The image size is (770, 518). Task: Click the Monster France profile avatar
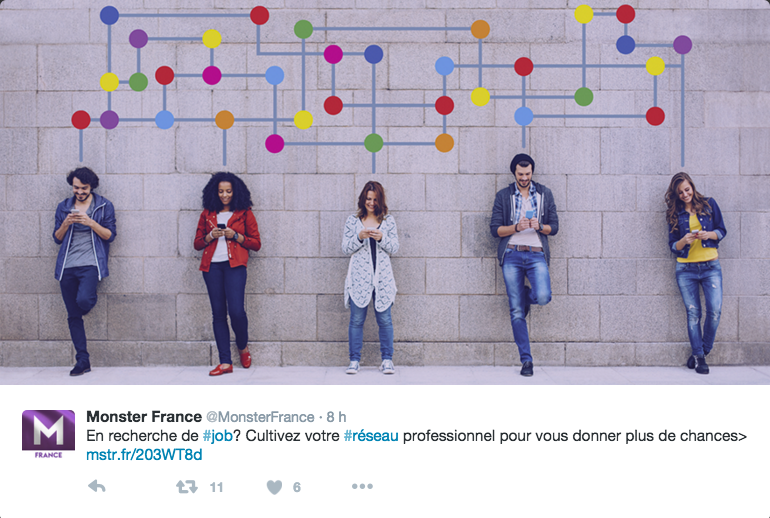pos(48,435)
